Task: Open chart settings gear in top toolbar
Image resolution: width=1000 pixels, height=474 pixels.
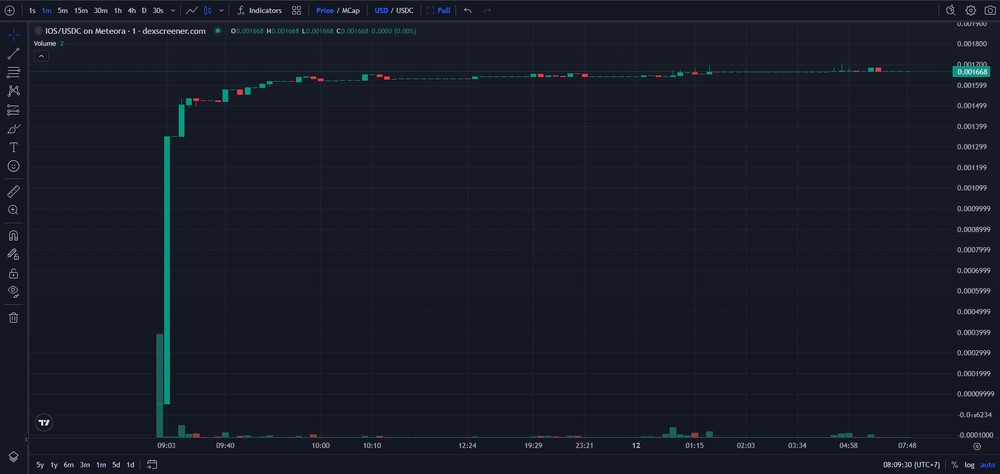Action: [971, 10]
